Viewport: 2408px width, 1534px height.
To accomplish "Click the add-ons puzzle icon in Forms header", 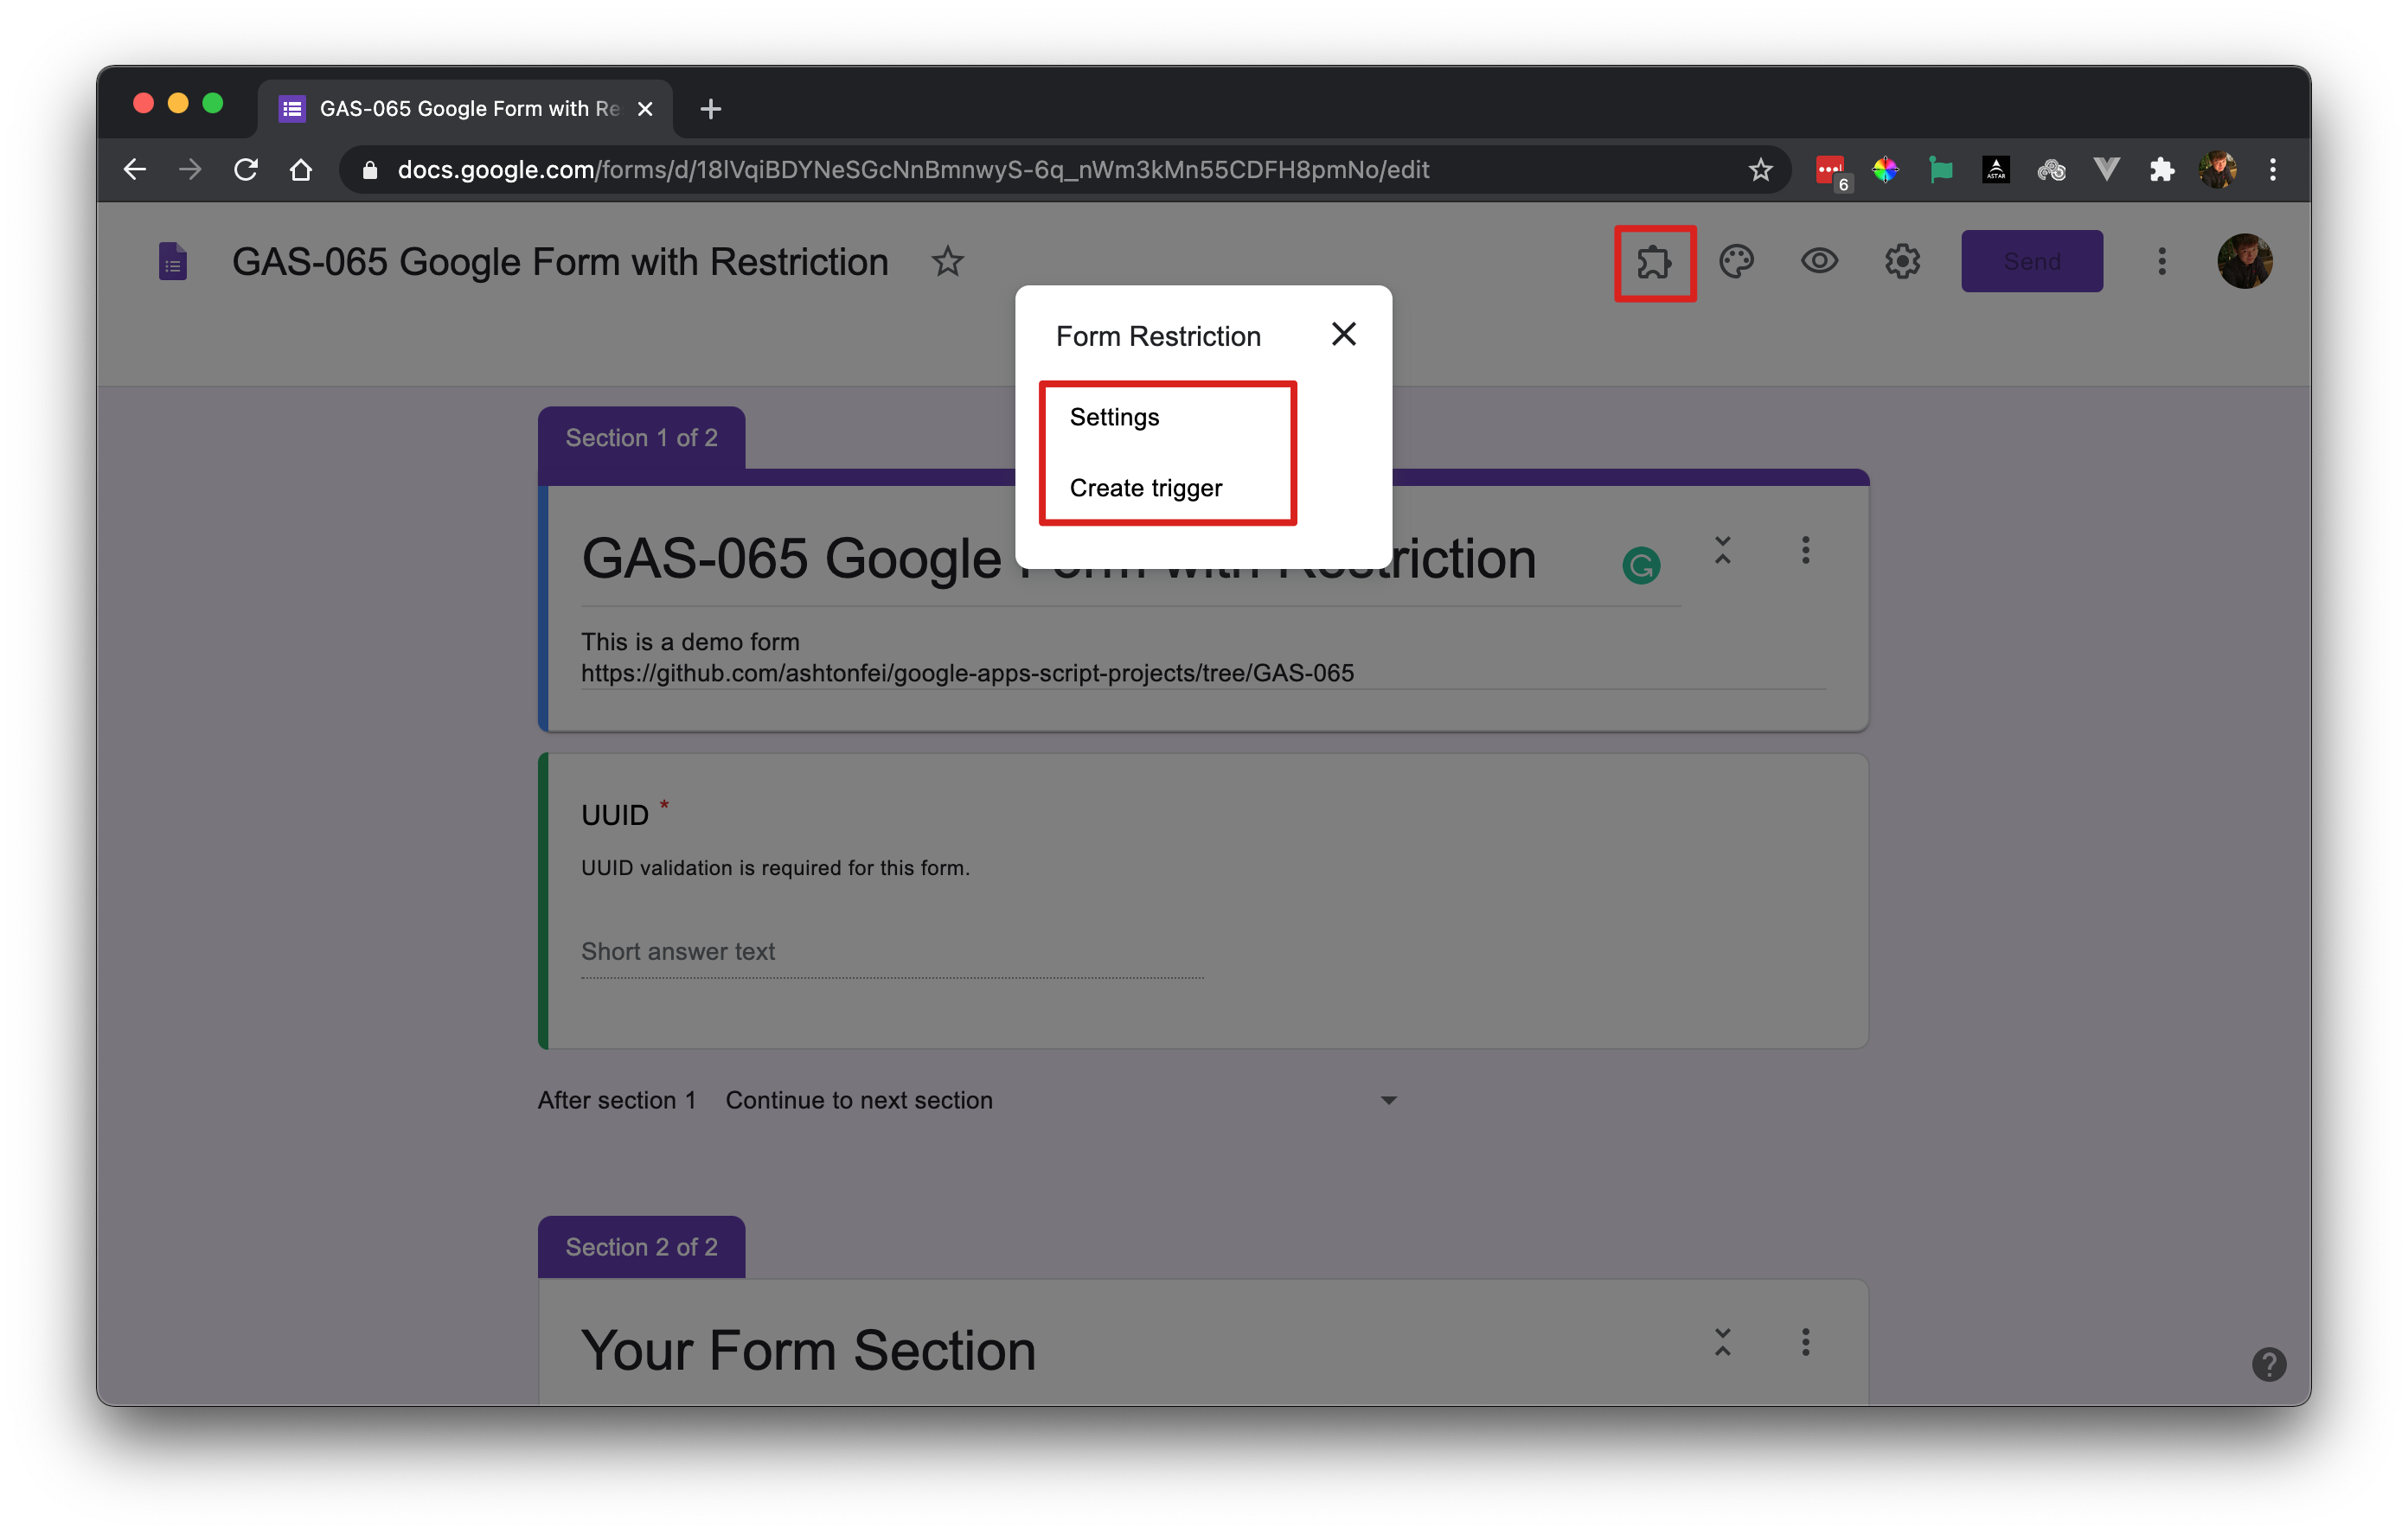I will pyautogui.click(x=1654, y=263).
